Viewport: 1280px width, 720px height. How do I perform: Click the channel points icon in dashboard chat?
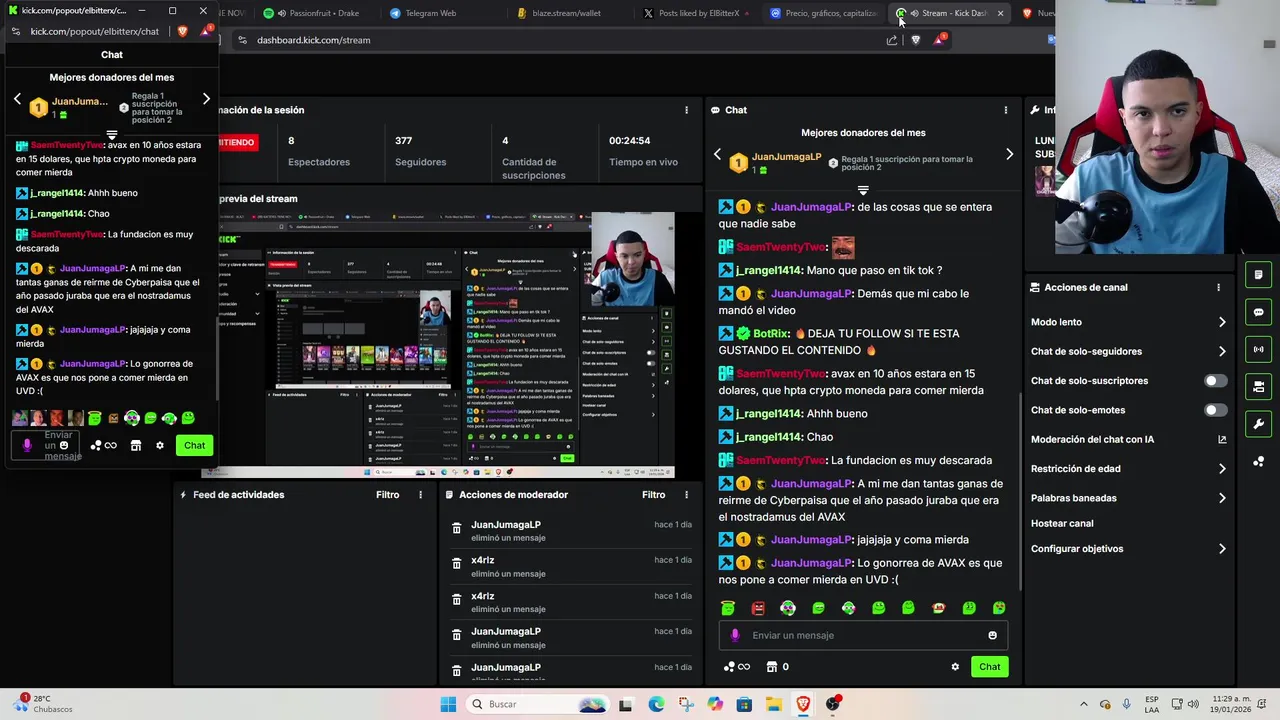[729, 667]
